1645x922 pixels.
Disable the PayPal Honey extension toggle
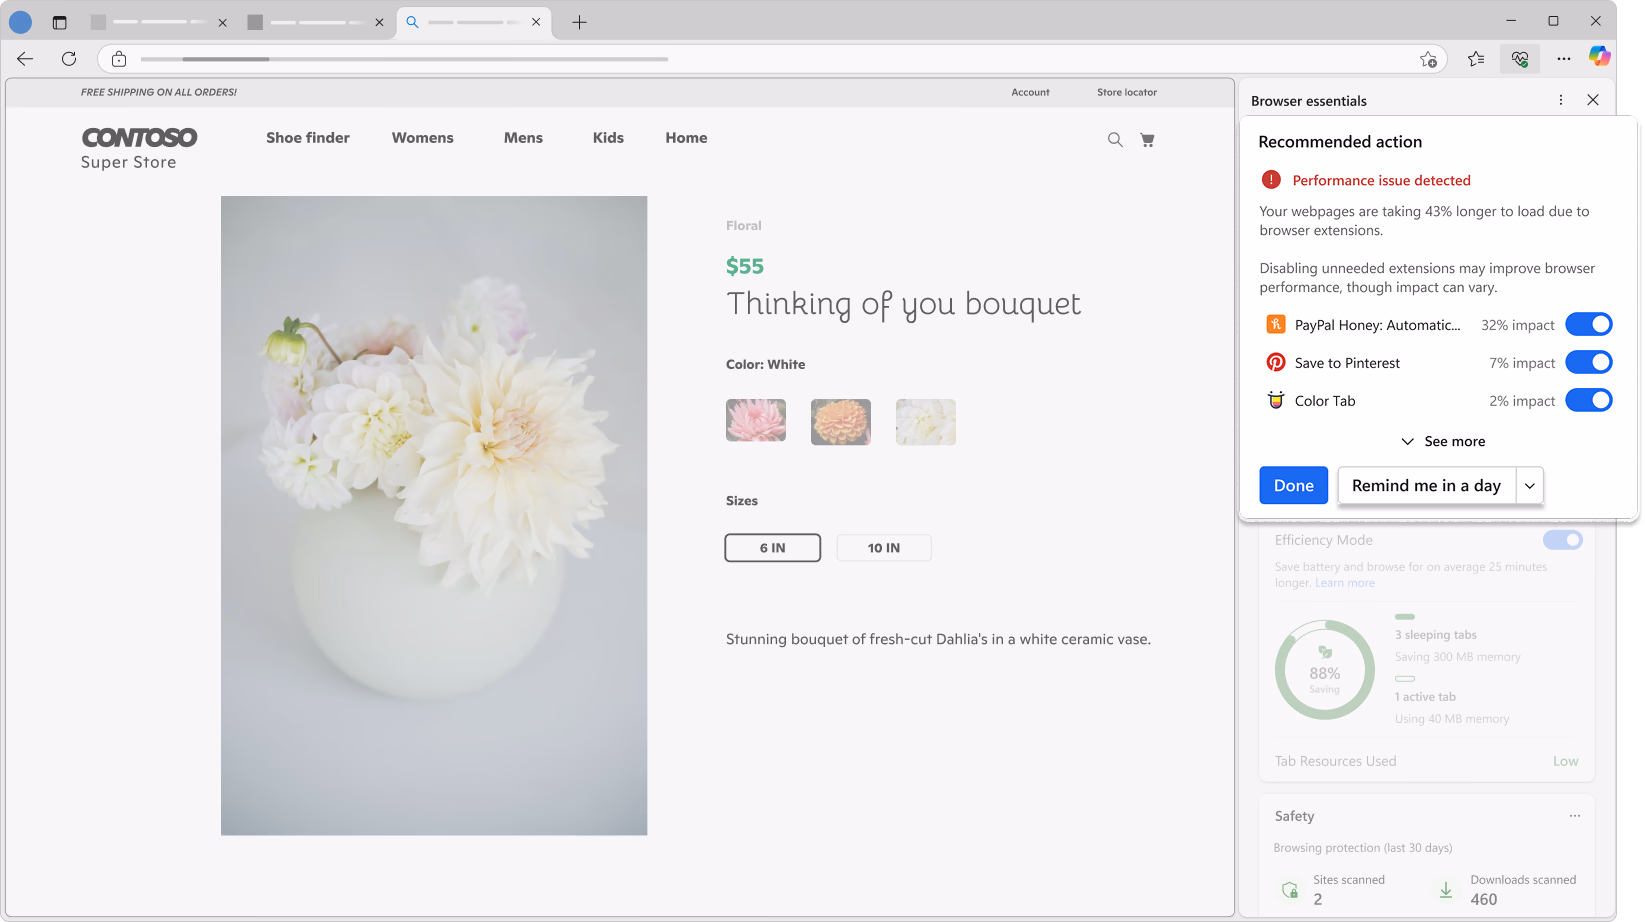(x=1588, y=325)
